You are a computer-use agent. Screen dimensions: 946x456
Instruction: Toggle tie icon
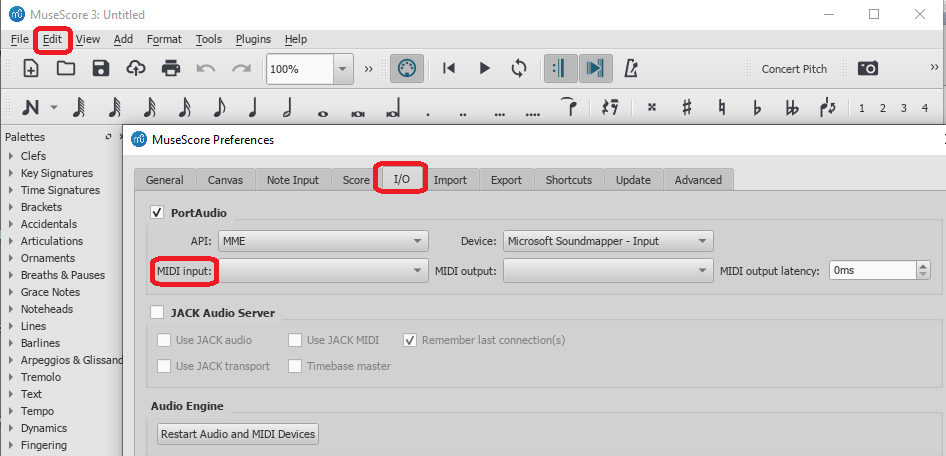point(568,107)
